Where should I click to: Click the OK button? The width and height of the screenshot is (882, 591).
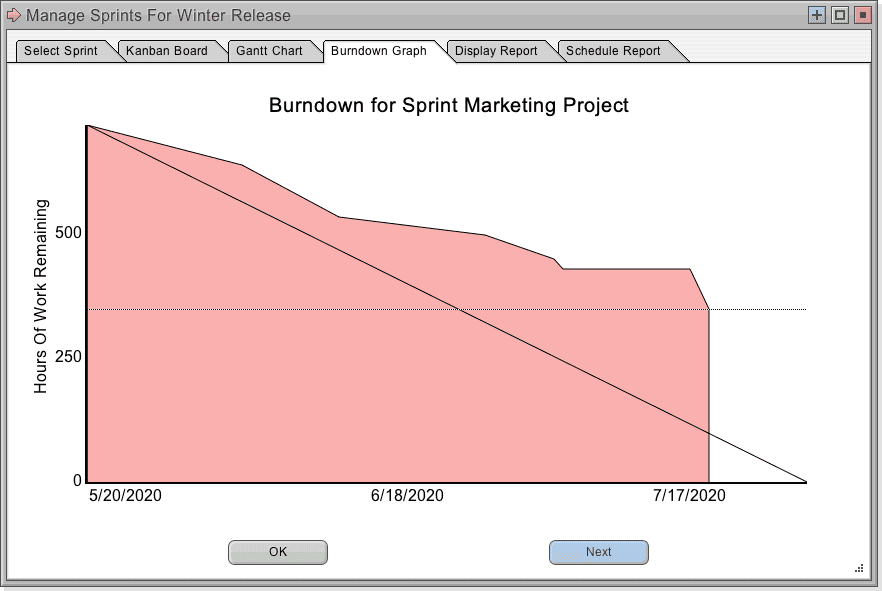click(278, 552)
